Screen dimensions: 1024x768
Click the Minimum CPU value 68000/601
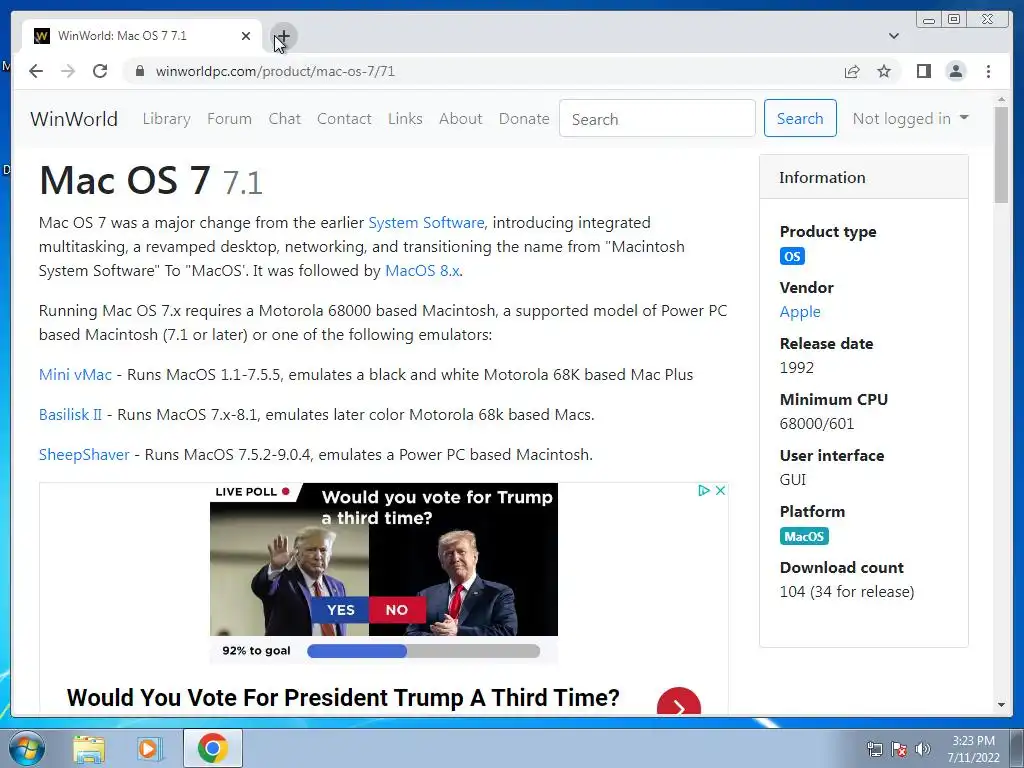[817, 424]
